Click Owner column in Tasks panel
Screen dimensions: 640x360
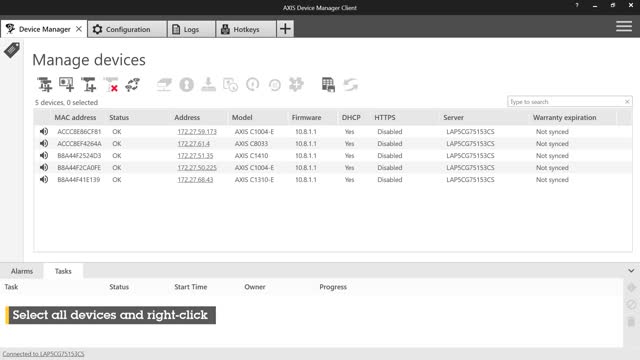pyautogui.click(x=255, y=287)
